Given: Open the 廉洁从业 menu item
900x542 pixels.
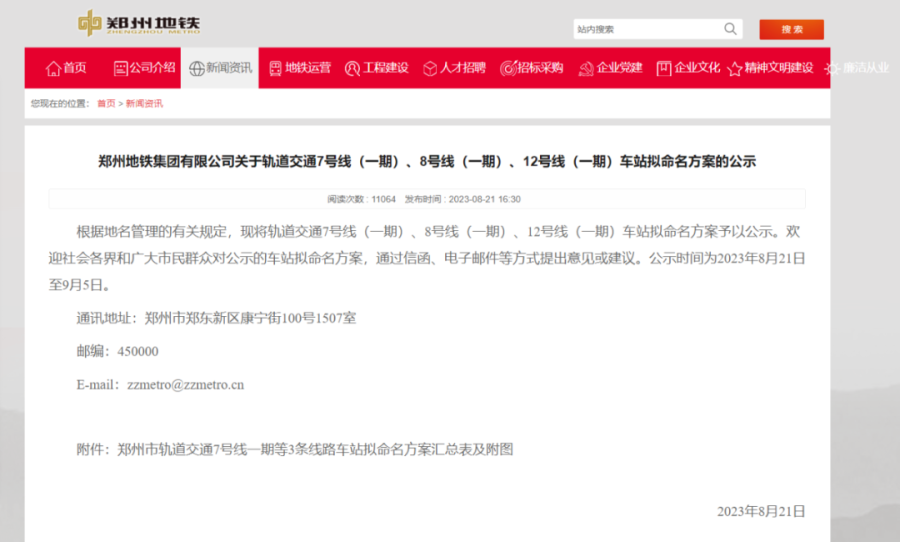Looking at the screenshot, I should tap(864, 68).
